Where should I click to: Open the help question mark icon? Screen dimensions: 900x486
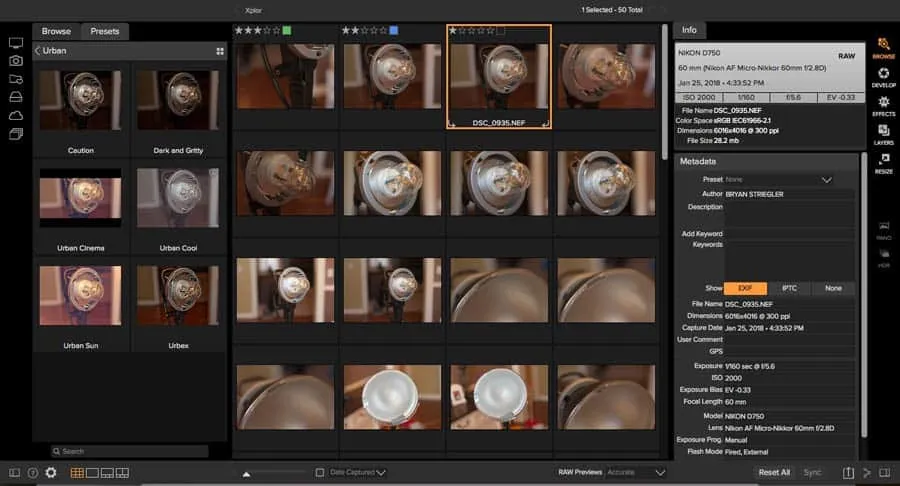pos(33,473)
